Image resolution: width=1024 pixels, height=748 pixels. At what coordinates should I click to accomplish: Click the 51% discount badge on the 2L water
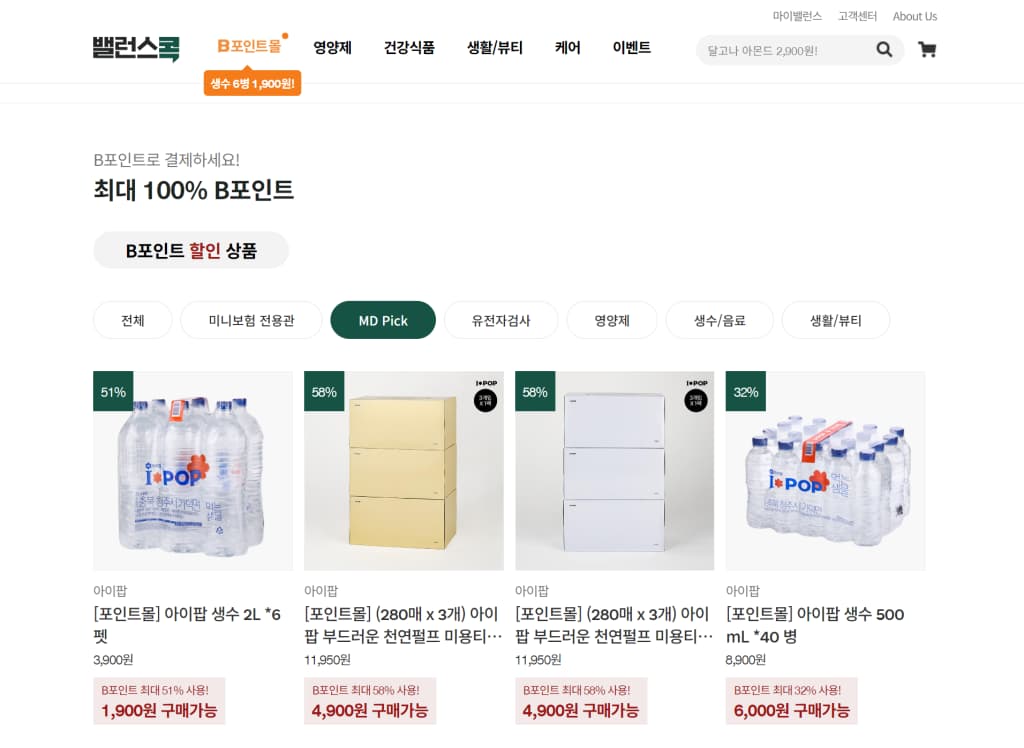[112, 392]
